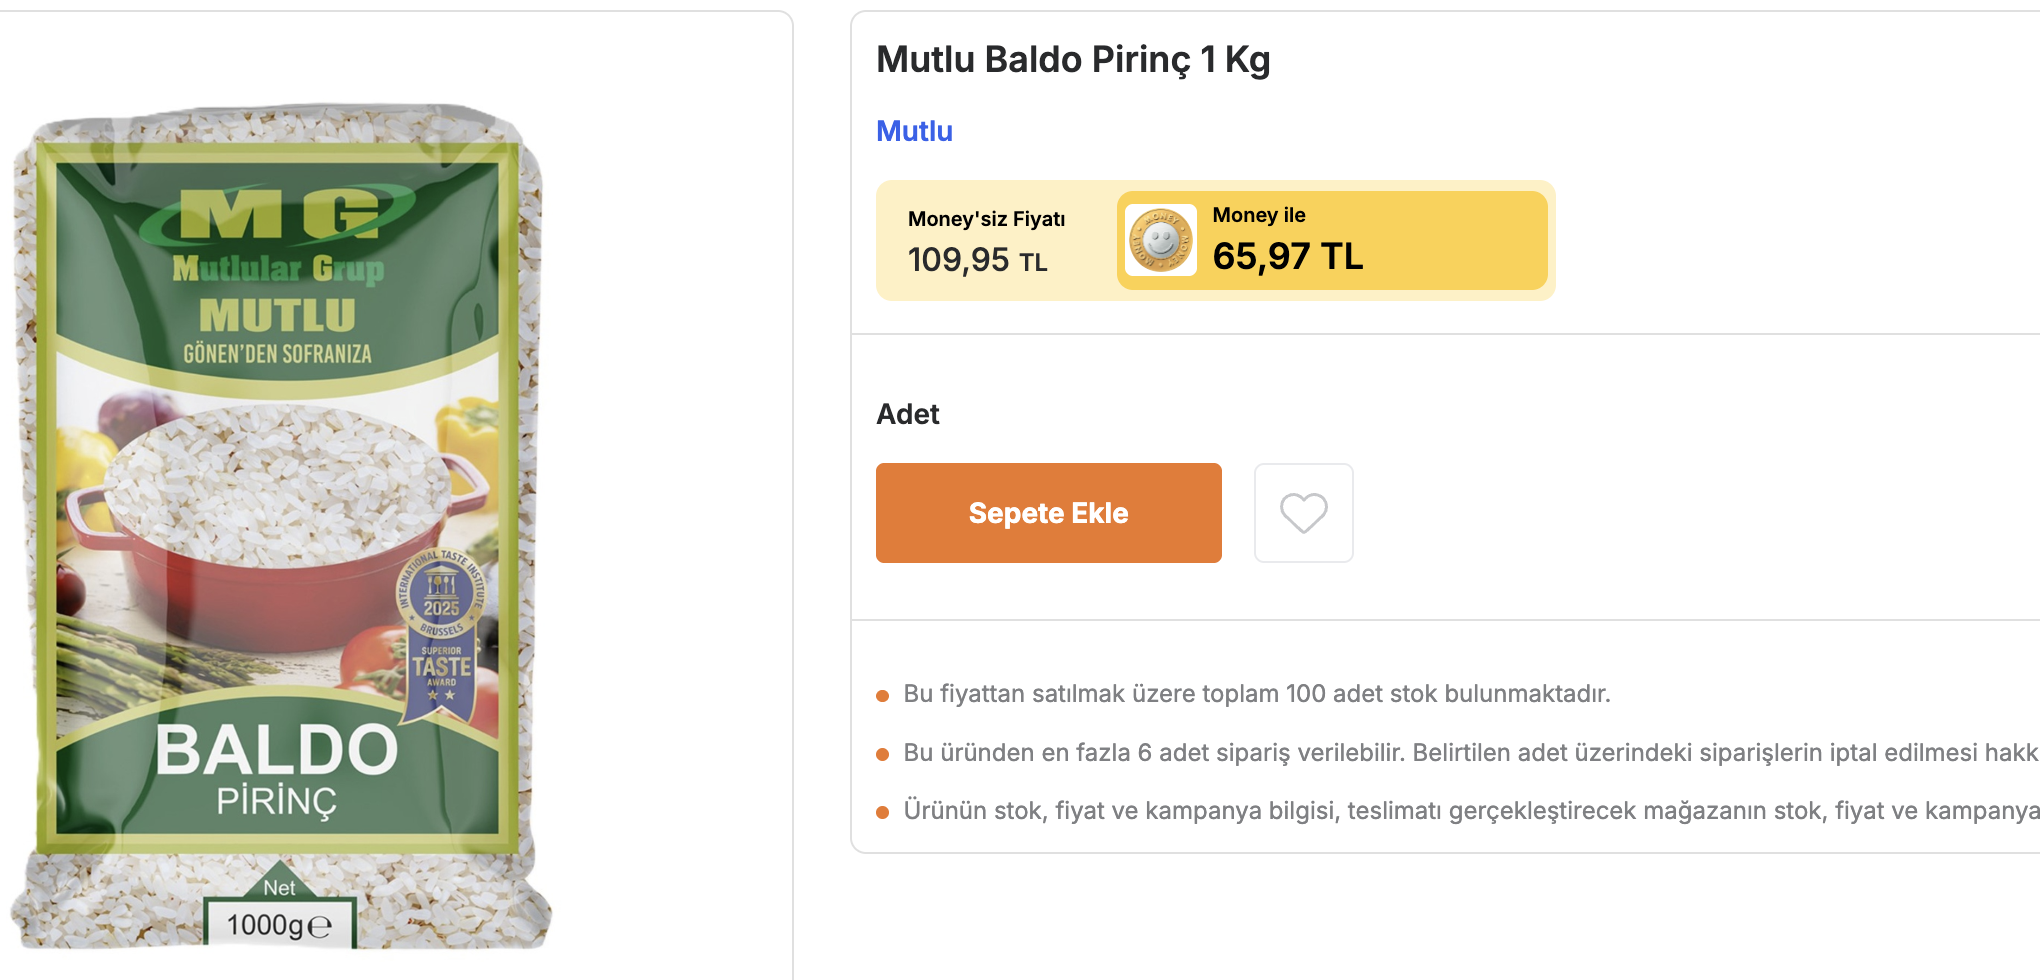Screen dimensions: 2040x980
Task: Click the product title Mutlu Baldo Pirinç 1 Kg
Action: tap(1072, 60)
